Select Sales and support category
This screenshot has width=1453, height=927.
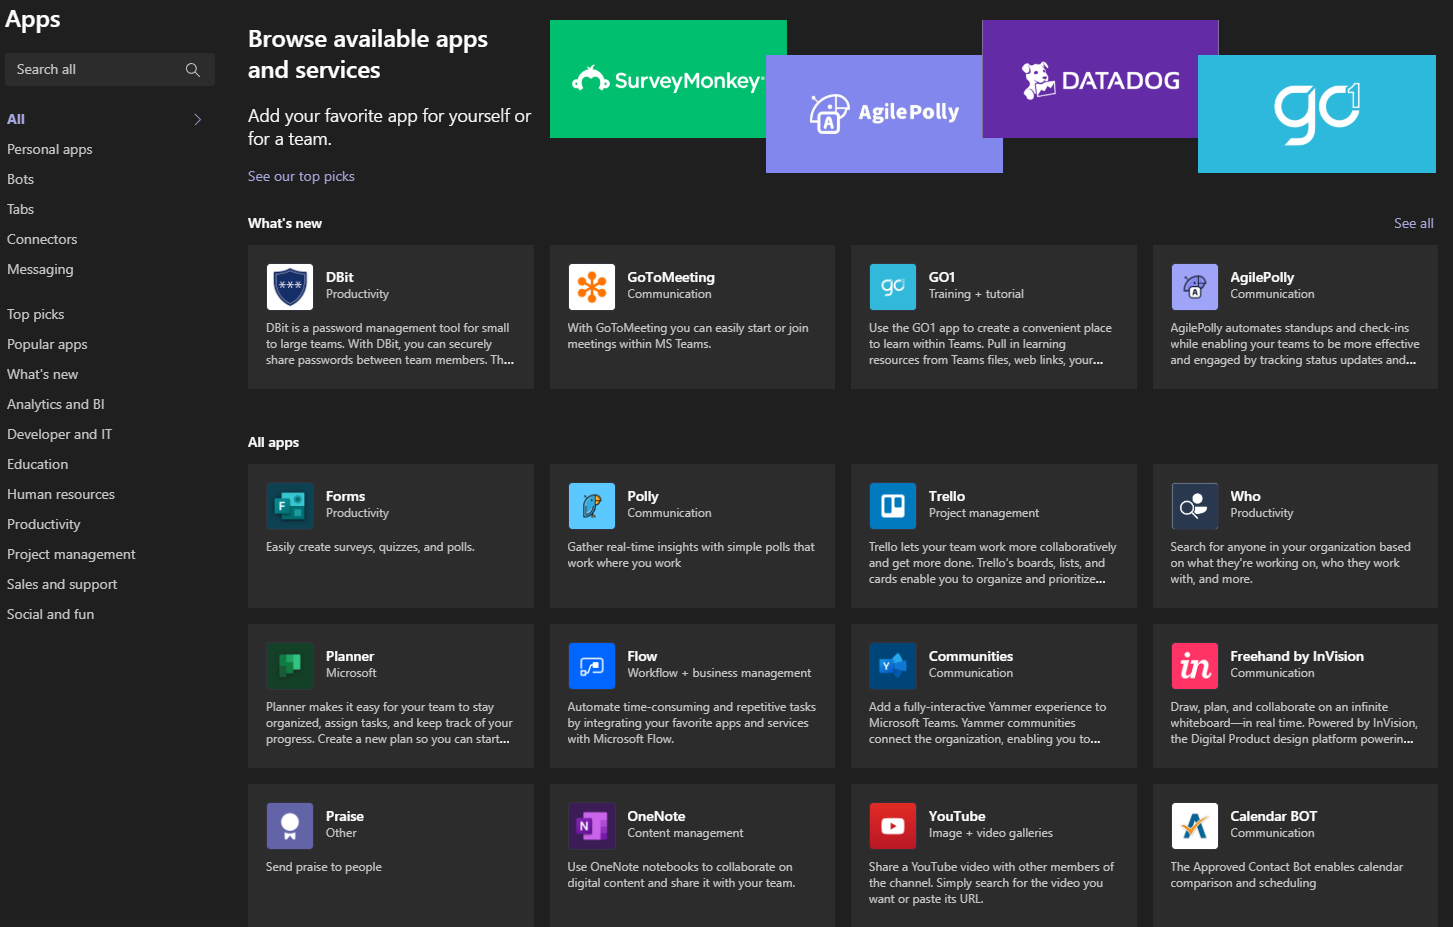(62, 584)
